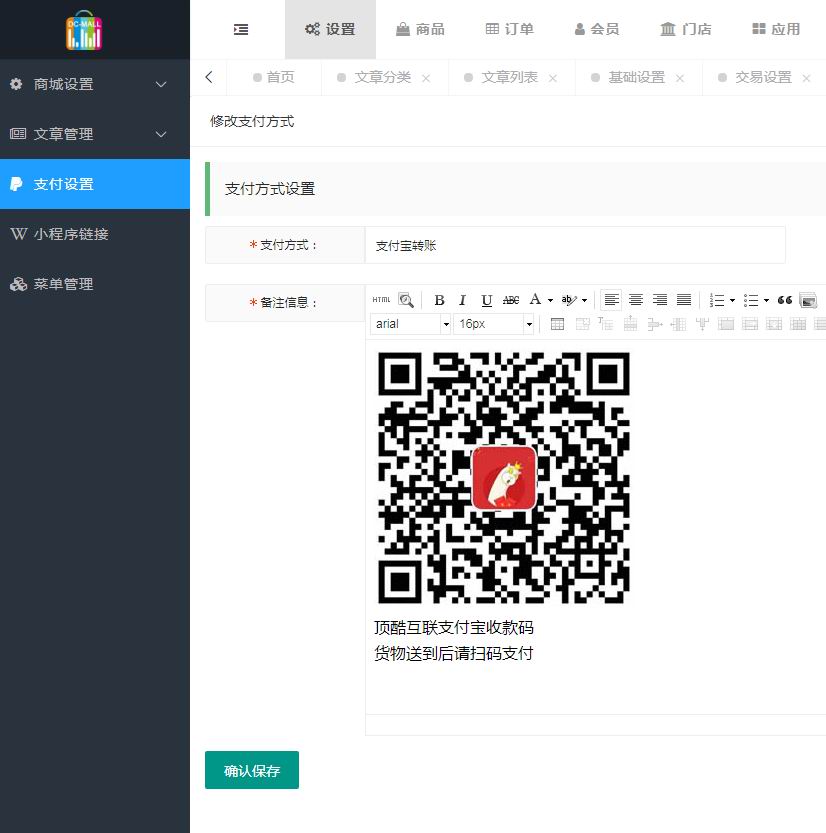The height and width of the screenshot is (833, 826).
Task: Open the 设置 top menu
Action: tap(330, 29)
